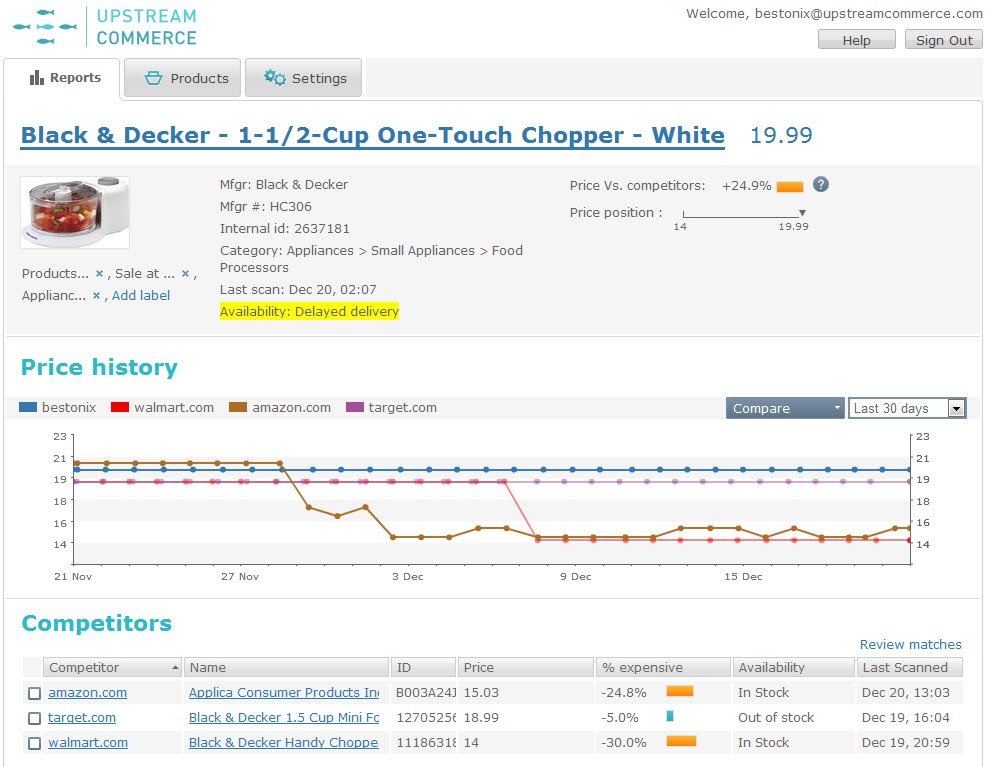The width and height of the screenshot is (988, 767).
Task: Open the Reports tab
Action: coord(62,78)
